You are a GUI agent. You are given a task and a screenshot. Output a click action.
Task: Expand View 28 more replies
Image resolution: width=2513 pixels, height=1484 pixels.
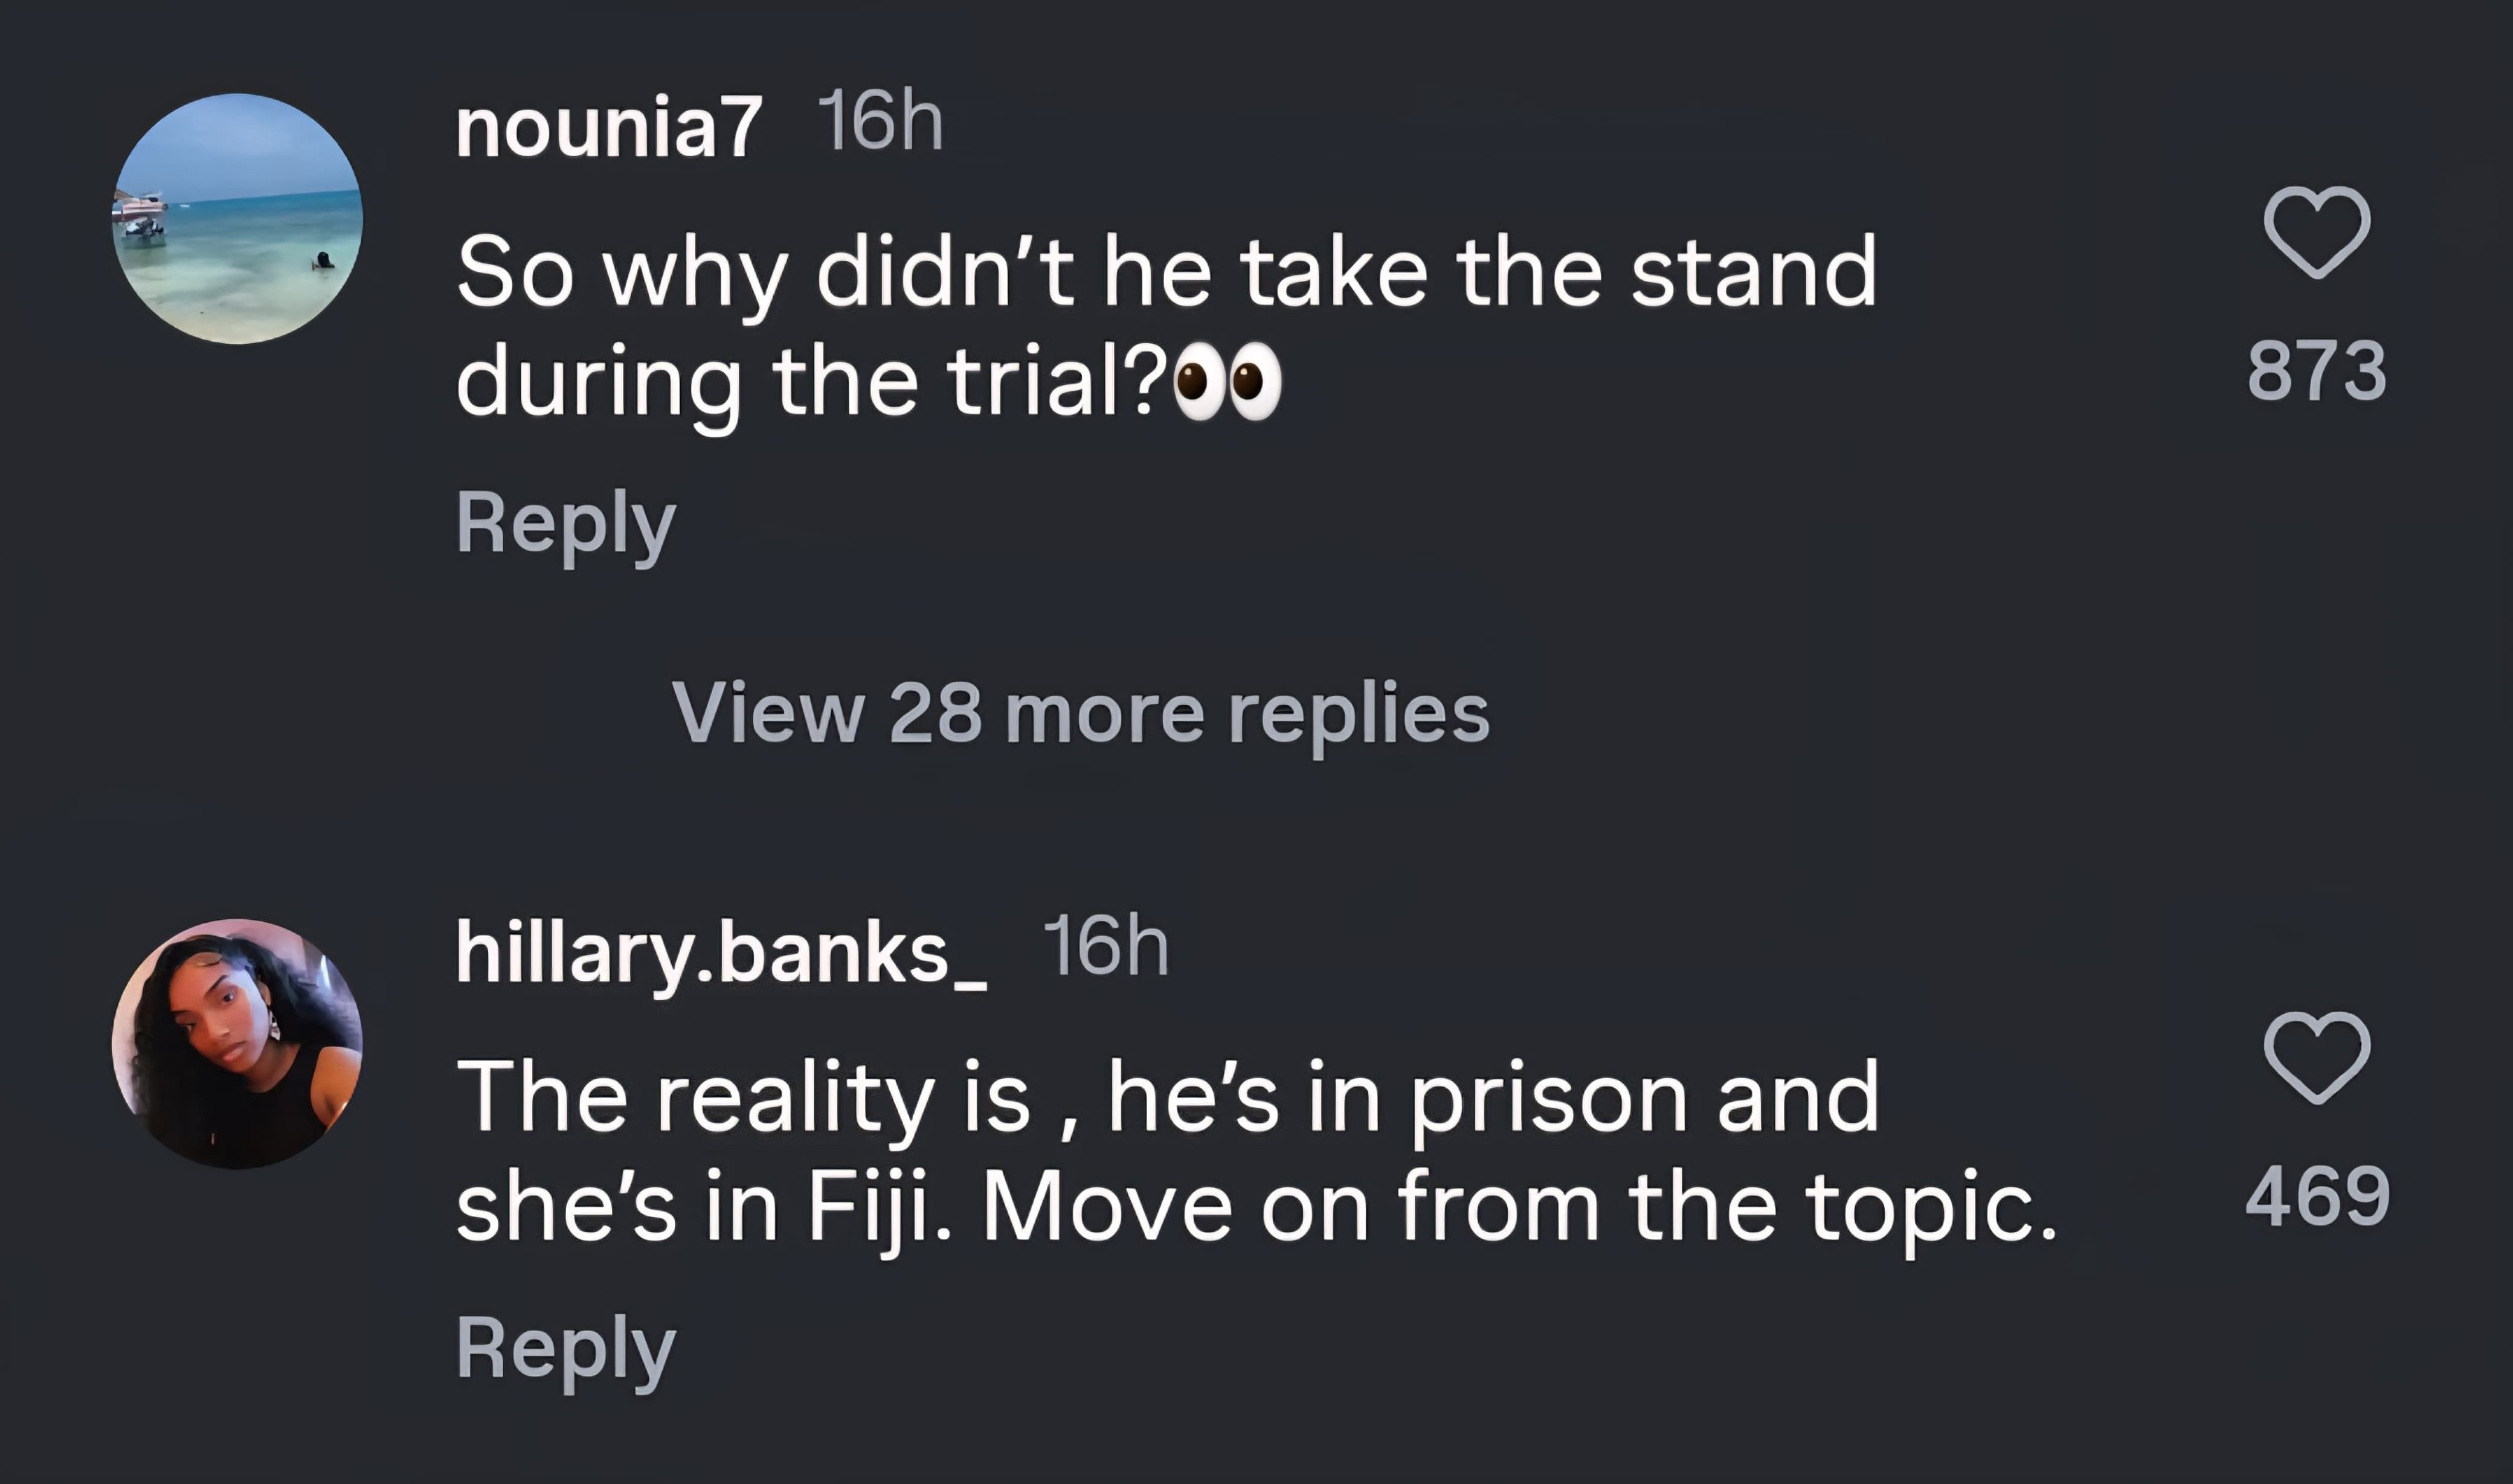tap(1080, 712)
